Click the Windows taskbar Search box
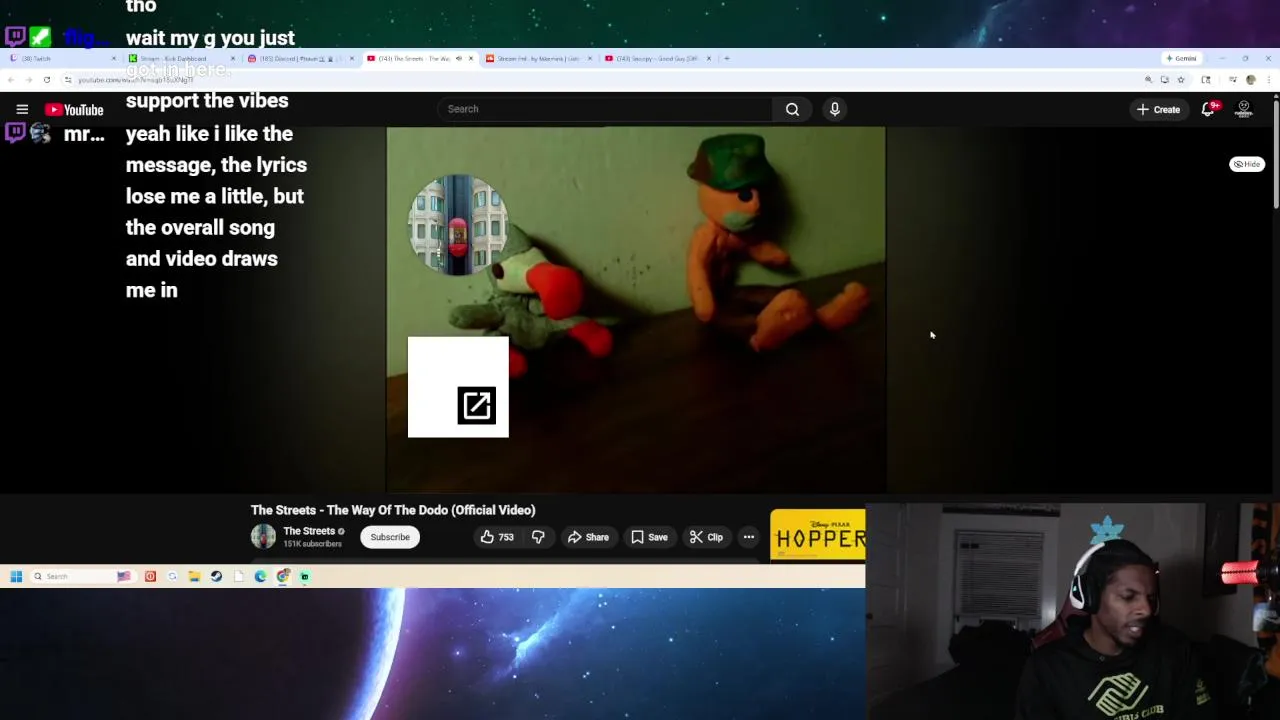The width and height of the screenshot is (1280, 720). [83, 576]
